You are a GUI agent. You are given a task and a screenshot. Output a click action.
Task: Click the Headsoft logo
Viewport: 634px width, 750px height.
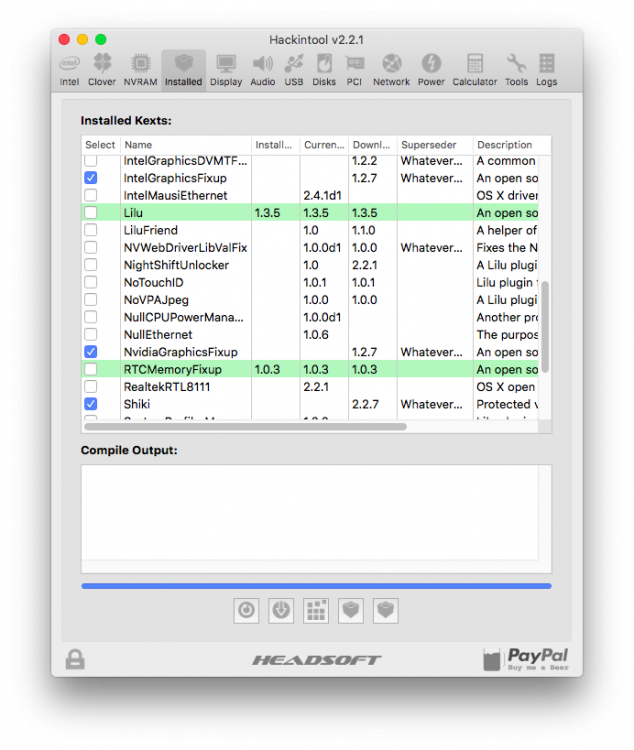click(316, 660)
